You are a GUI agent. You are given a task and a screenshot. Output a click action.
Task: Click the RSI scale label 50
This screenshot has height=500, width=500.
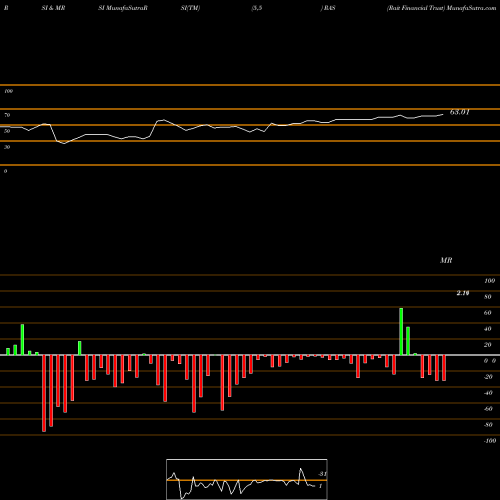[7, 131]
